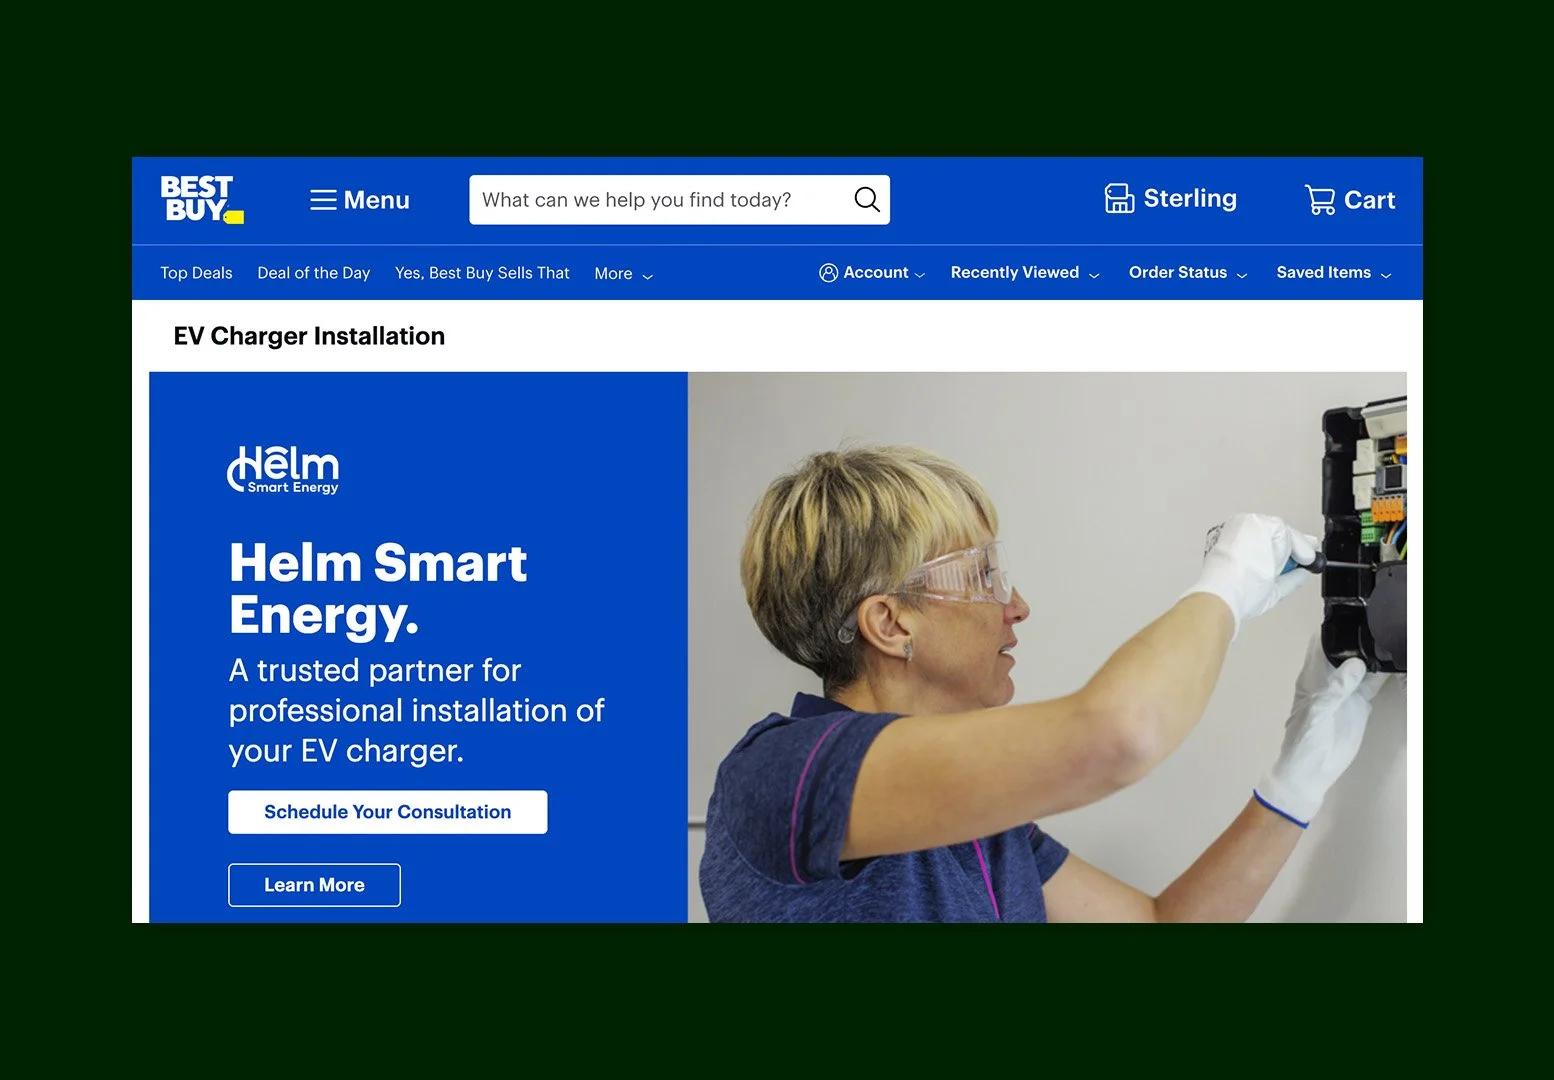This screenshot has width=1554, height=1080.
Task: Click the Sterling store icon
Action: click(1119, 198)
